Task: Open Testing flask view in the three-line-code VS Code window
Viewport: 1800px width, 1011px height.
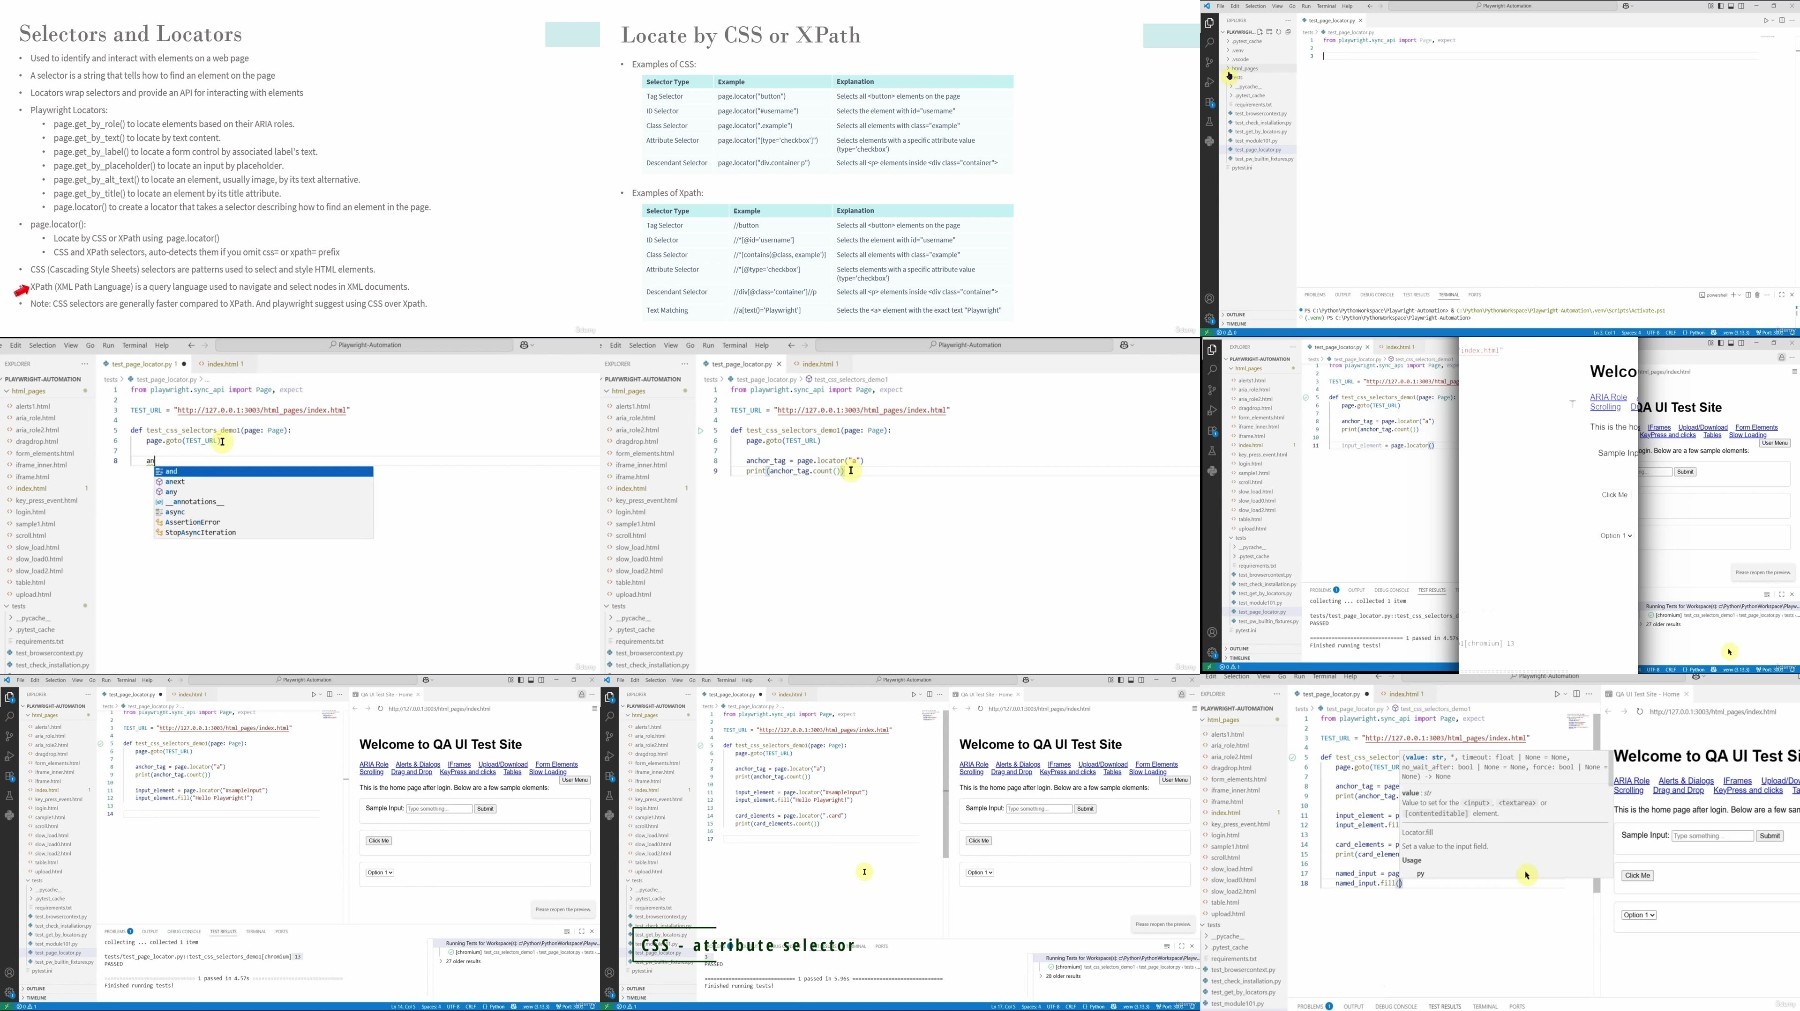Action: (1209, 122)
